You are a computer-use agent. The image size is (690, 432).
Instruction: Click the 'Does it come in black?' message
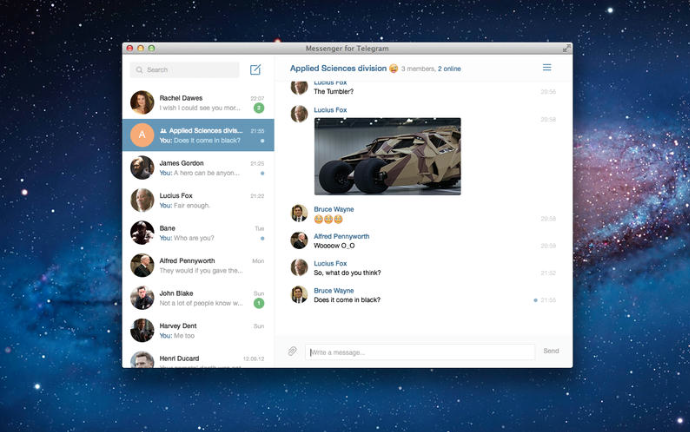347,300
